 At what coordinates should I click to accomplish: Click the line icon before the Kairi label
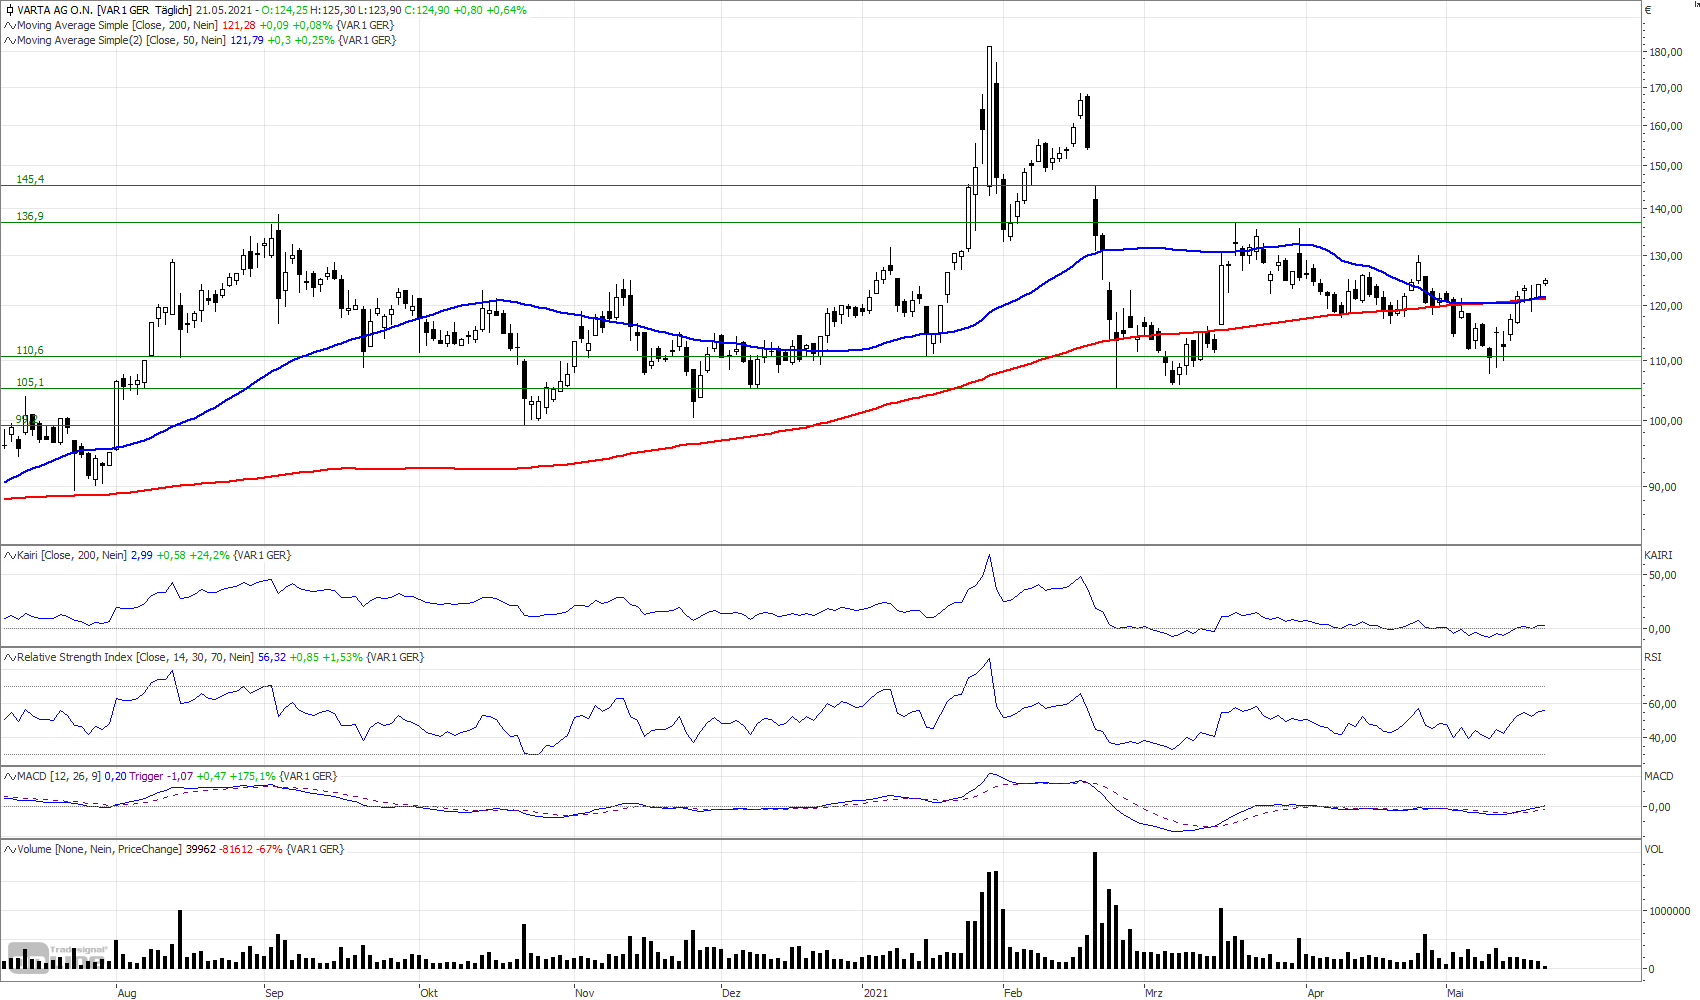pos(10,555)
